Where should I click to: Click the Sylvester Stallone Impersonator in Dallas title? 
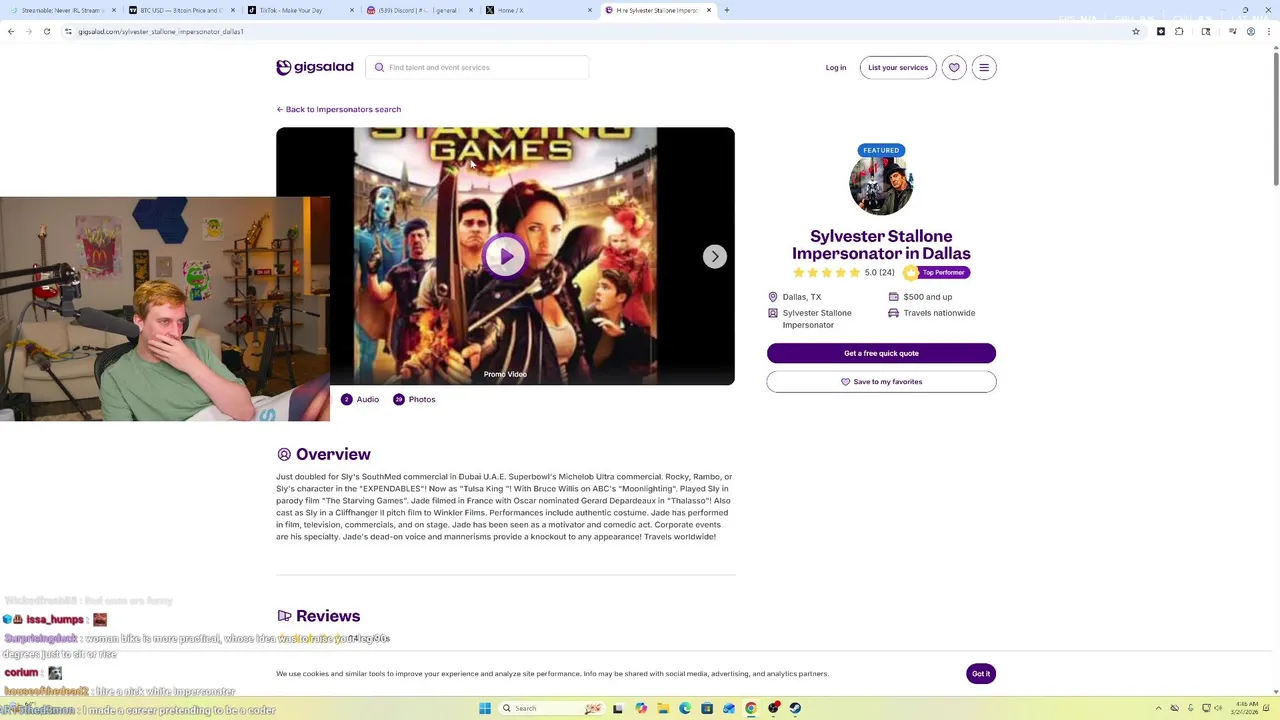[881, 245]
